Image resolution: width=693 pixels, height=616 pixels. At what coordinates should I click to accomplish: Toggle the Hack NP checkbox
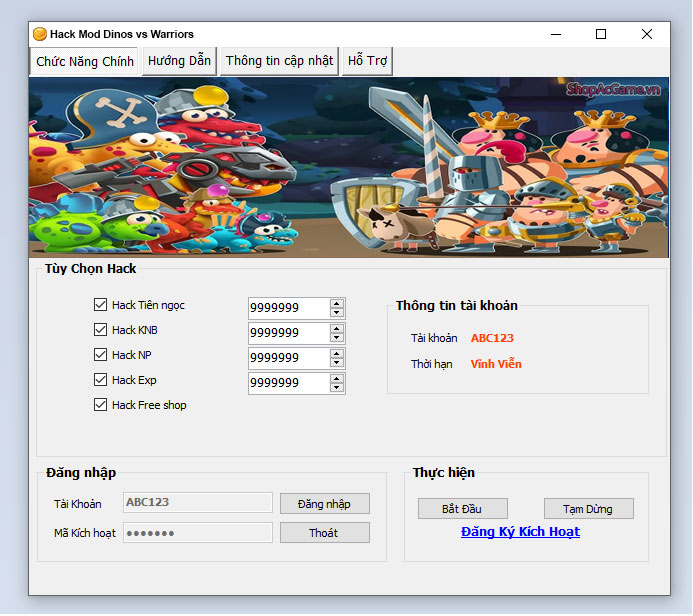[100, 354]
